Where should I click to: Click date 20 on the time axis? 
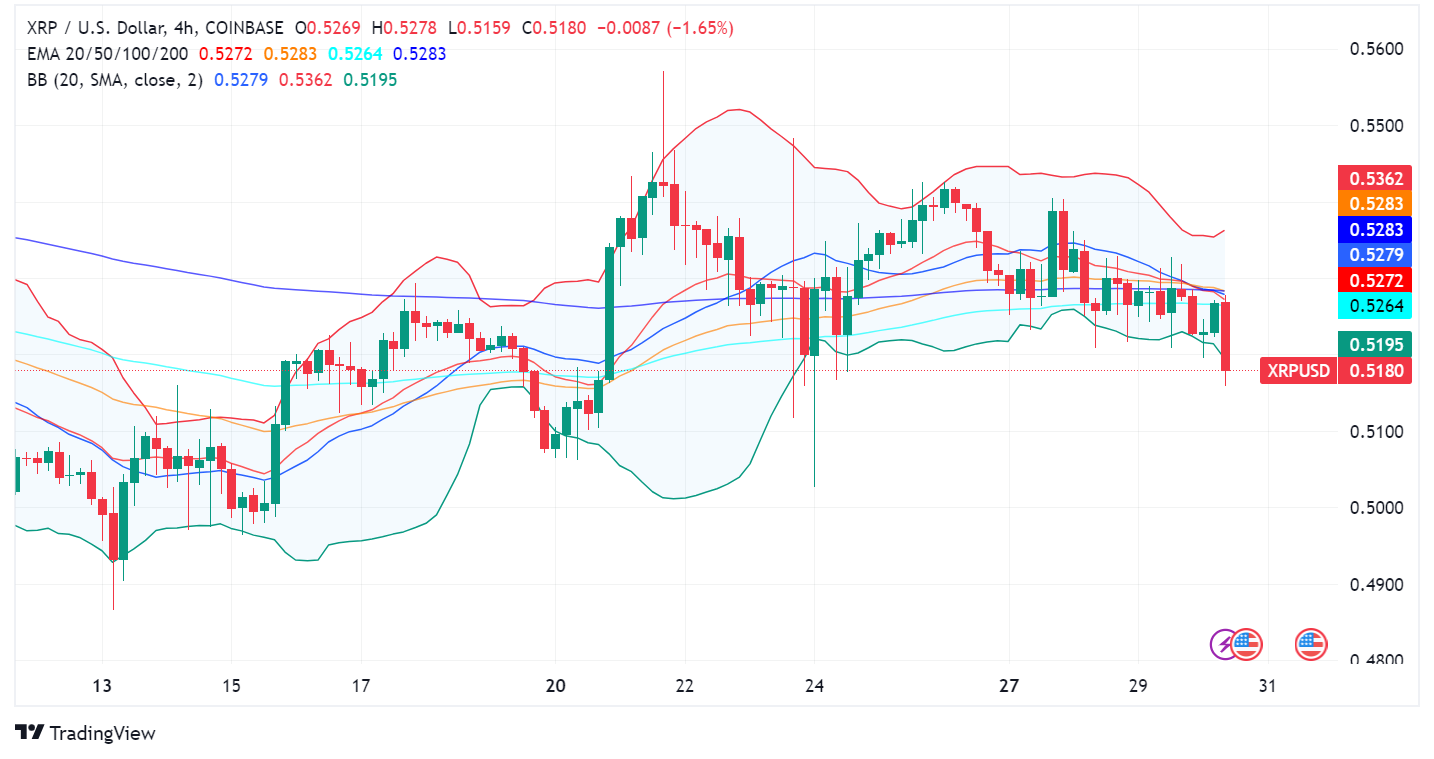[x=556, y=686]
